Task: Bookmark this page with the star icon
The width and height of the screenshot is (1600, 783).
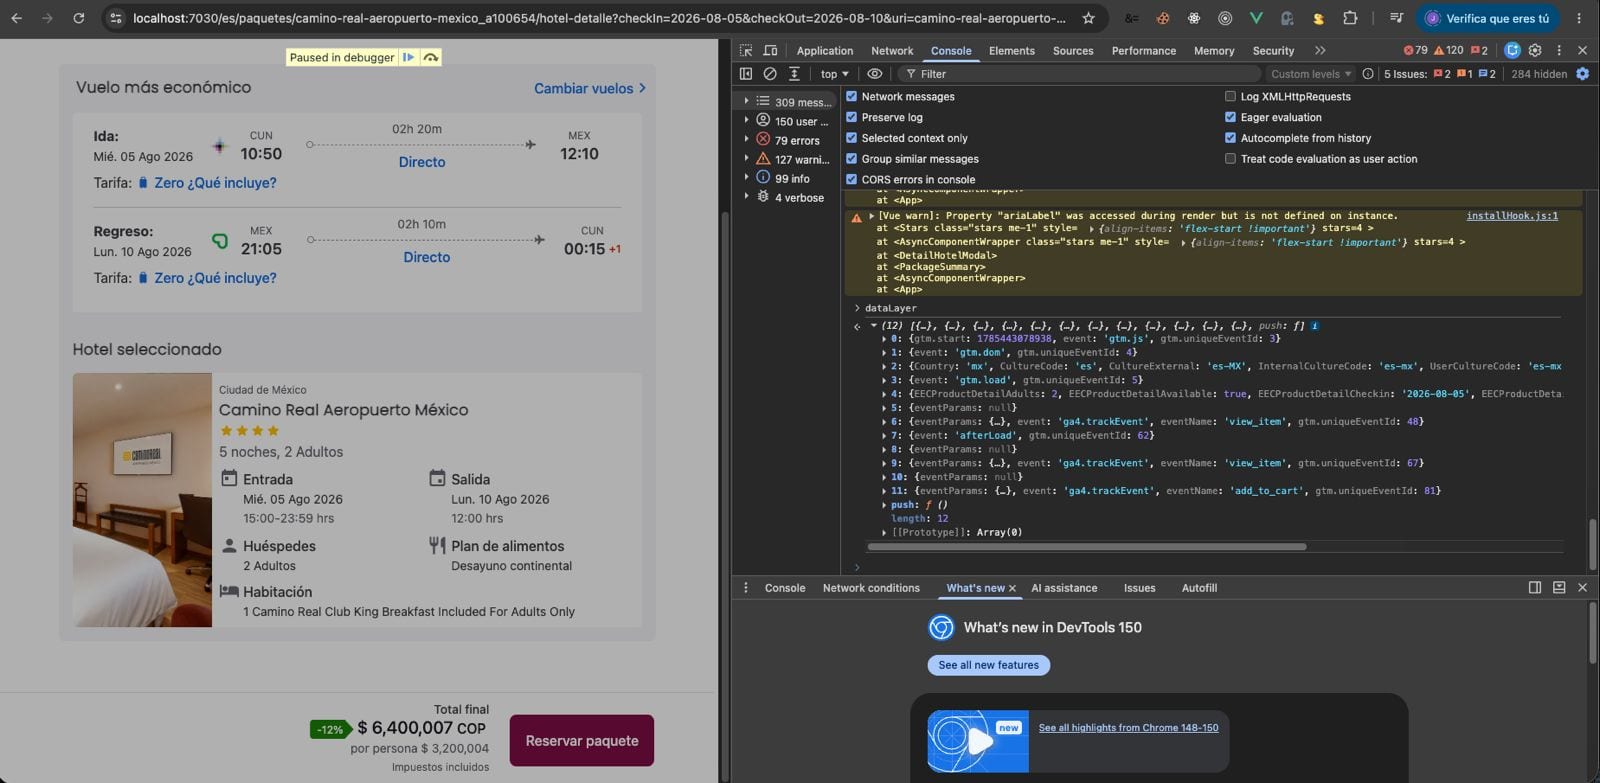Action: (1088, 18)
